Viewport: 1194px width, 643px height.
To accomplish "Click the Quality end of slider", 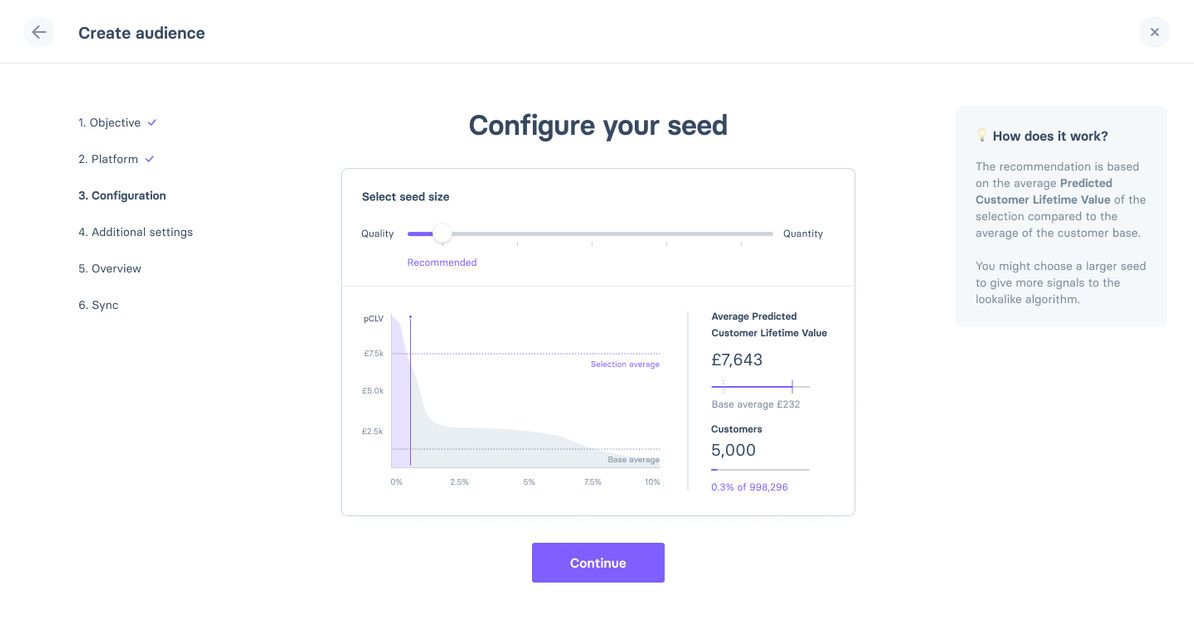I will pos(378,234).
